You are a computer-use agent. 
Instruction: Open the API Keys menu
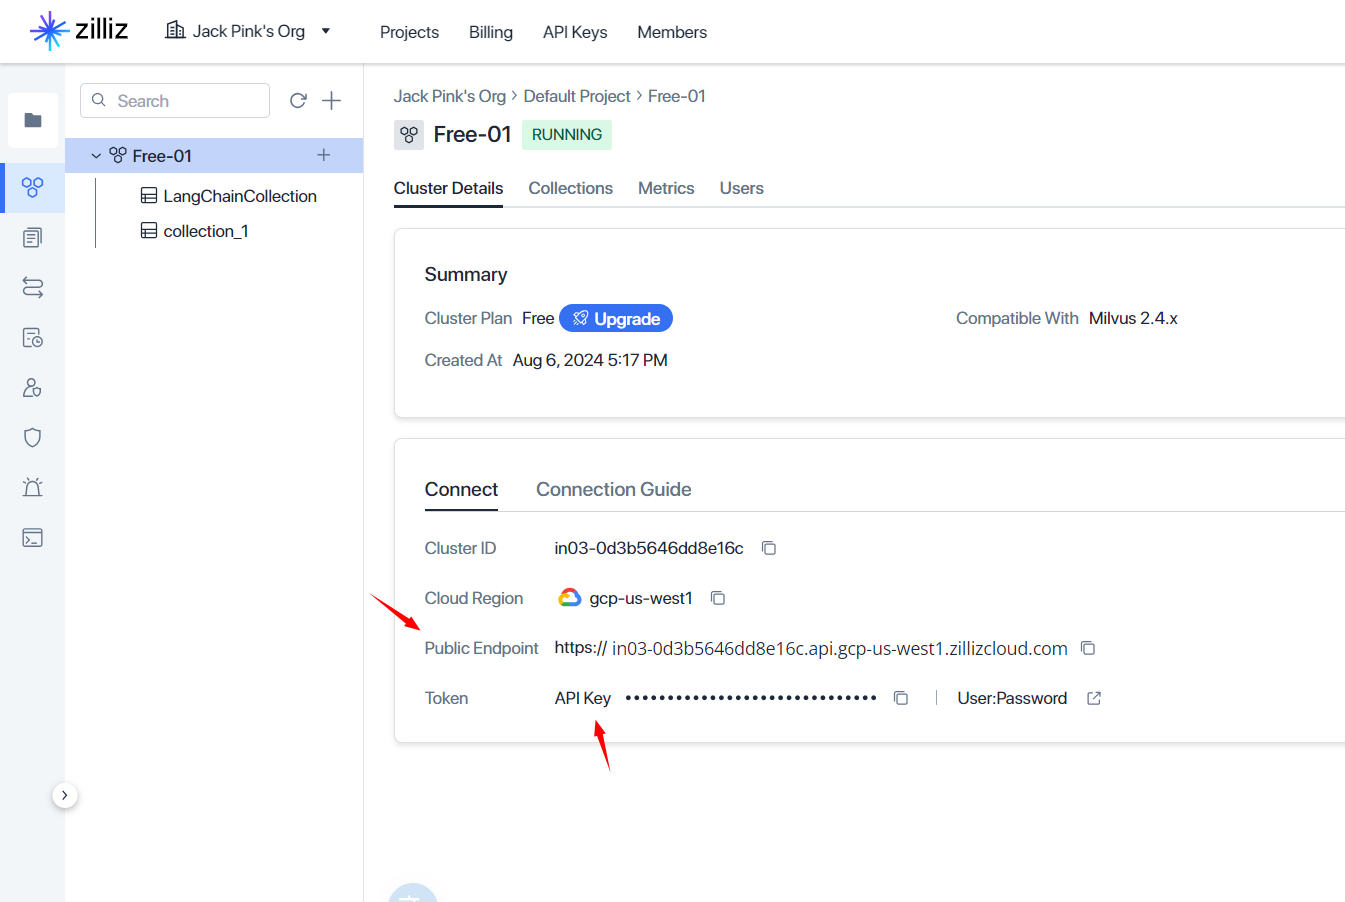tap(575, 32)
